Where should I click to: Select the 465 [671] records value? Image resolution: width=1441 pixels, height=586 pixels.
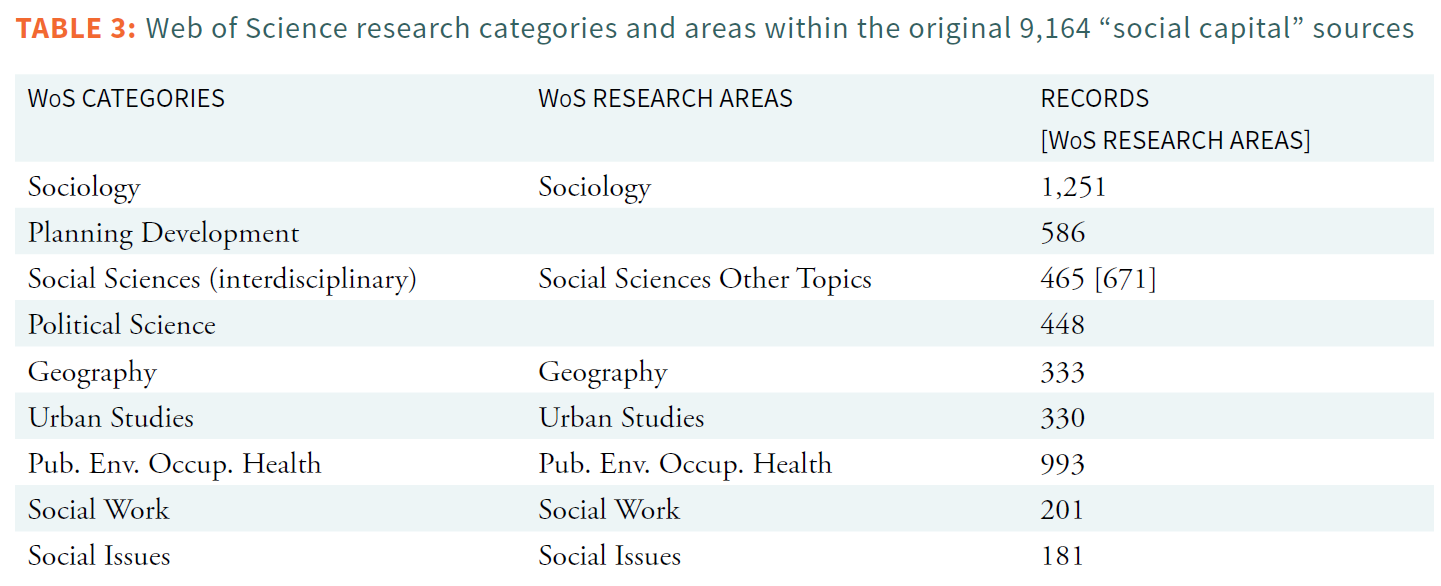pyautogui.click(x=1097, y=279)
